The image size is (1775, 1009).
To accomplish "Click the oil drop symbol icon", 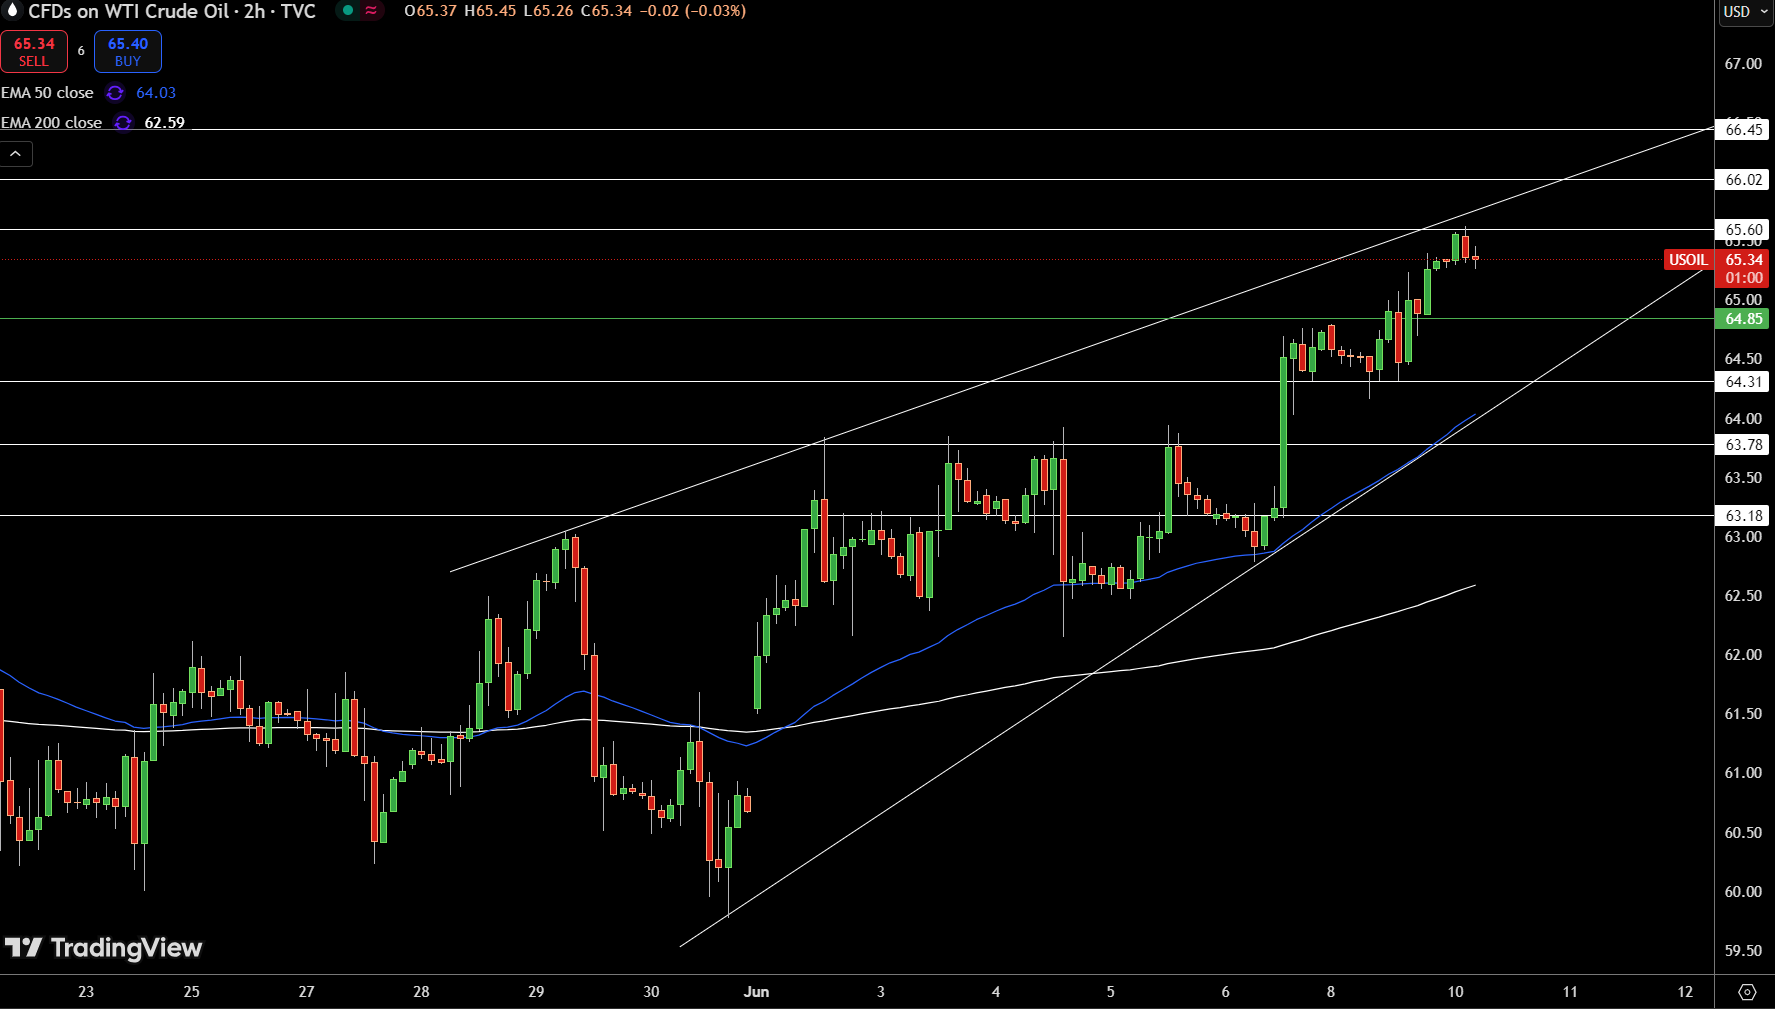I will coord(12,11).
